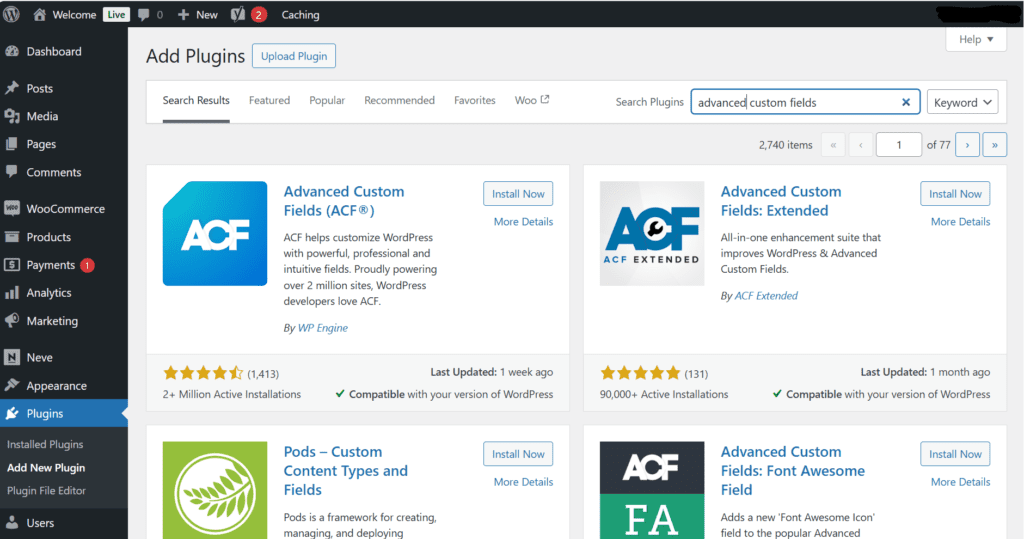Clear the search plugins field
This screenshot has height=539, width=1024.
pyautogui.click(x=906, y=102)
